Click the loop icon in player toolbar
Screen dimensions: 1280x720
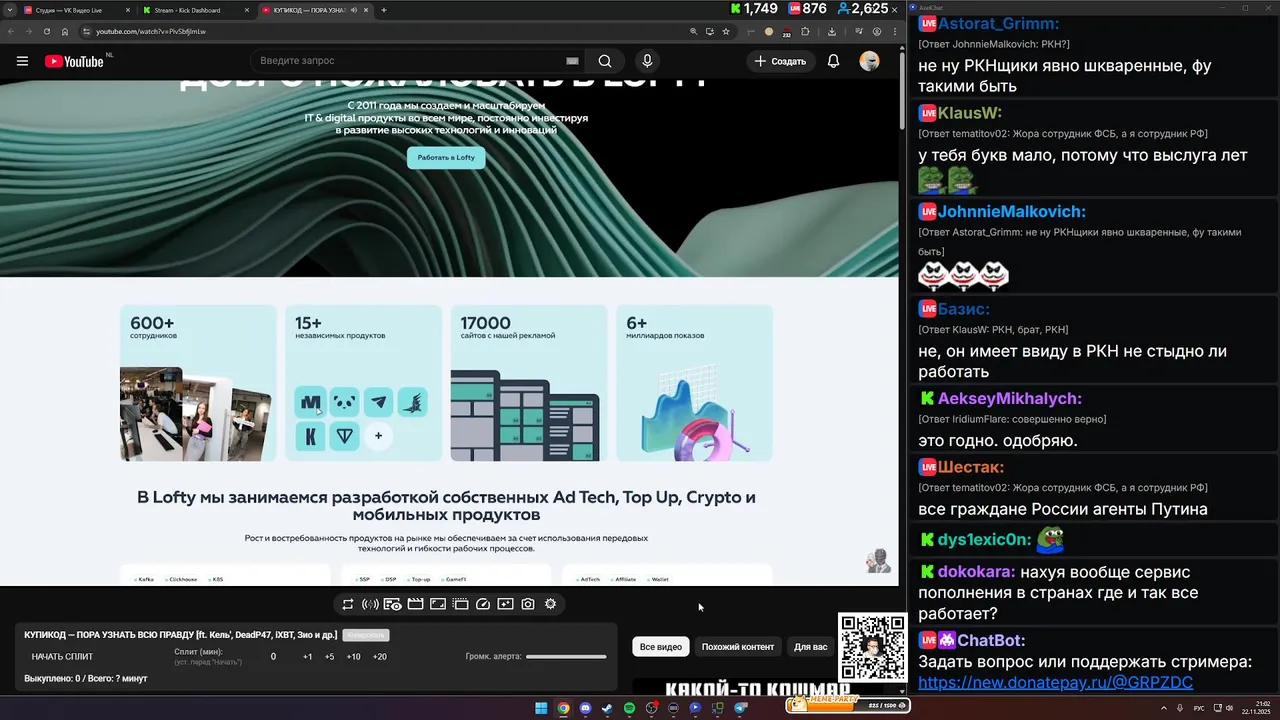[x=347, y=604]
